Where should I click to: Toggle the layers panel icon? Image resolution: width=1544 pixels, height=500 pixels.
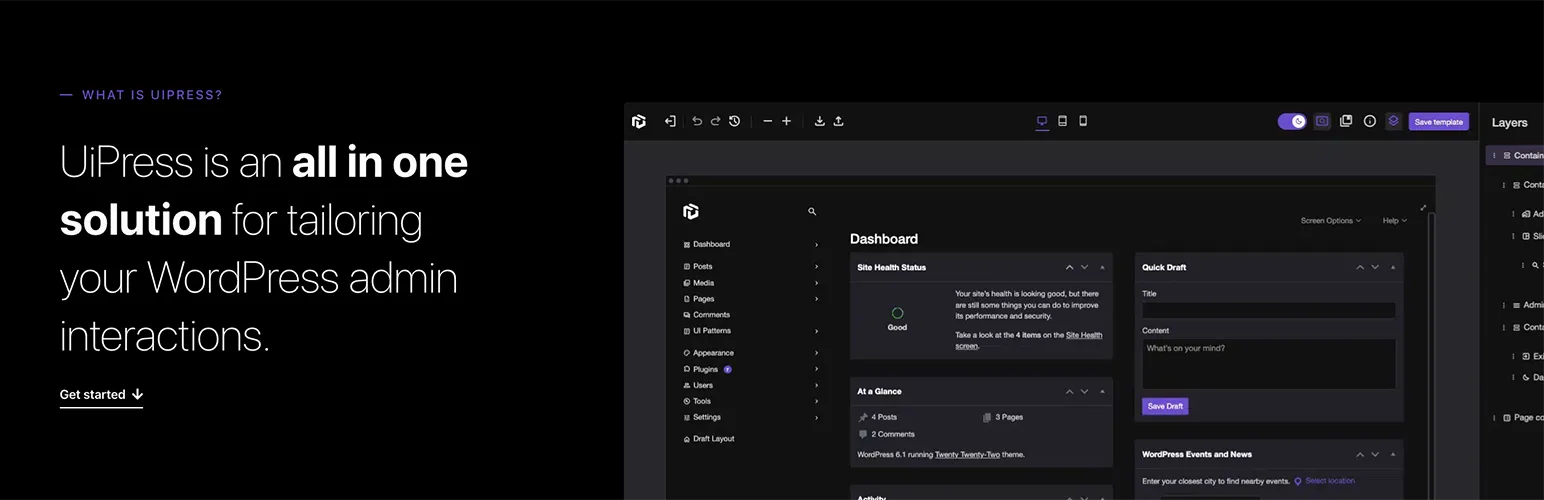[1394, 121]
